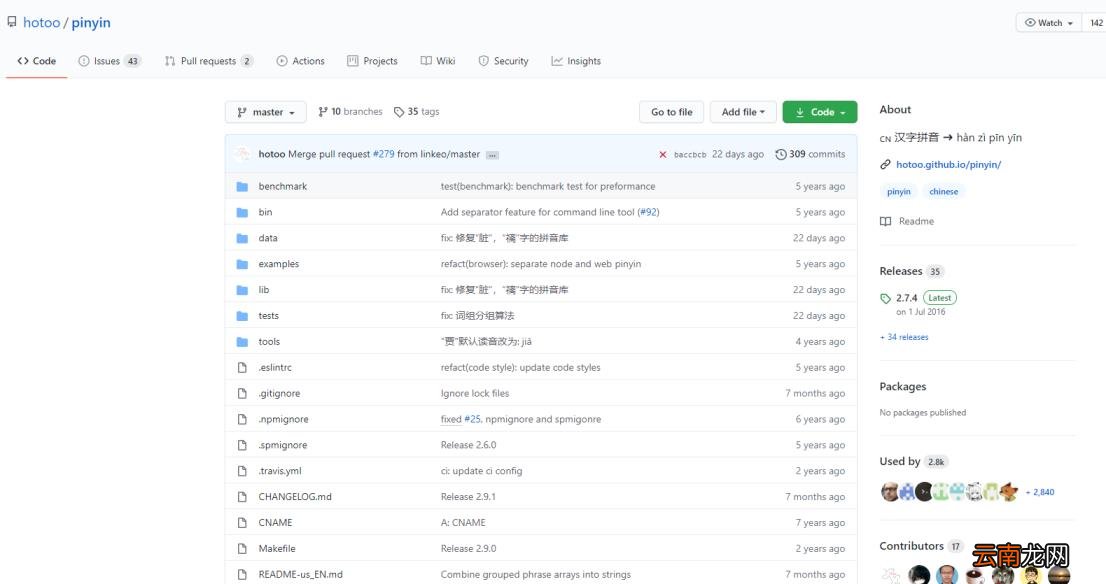Expand the commit message ellipsis button
This screenshot has width=1106, height=584.
pyautogui.click(x=492, y=155)
